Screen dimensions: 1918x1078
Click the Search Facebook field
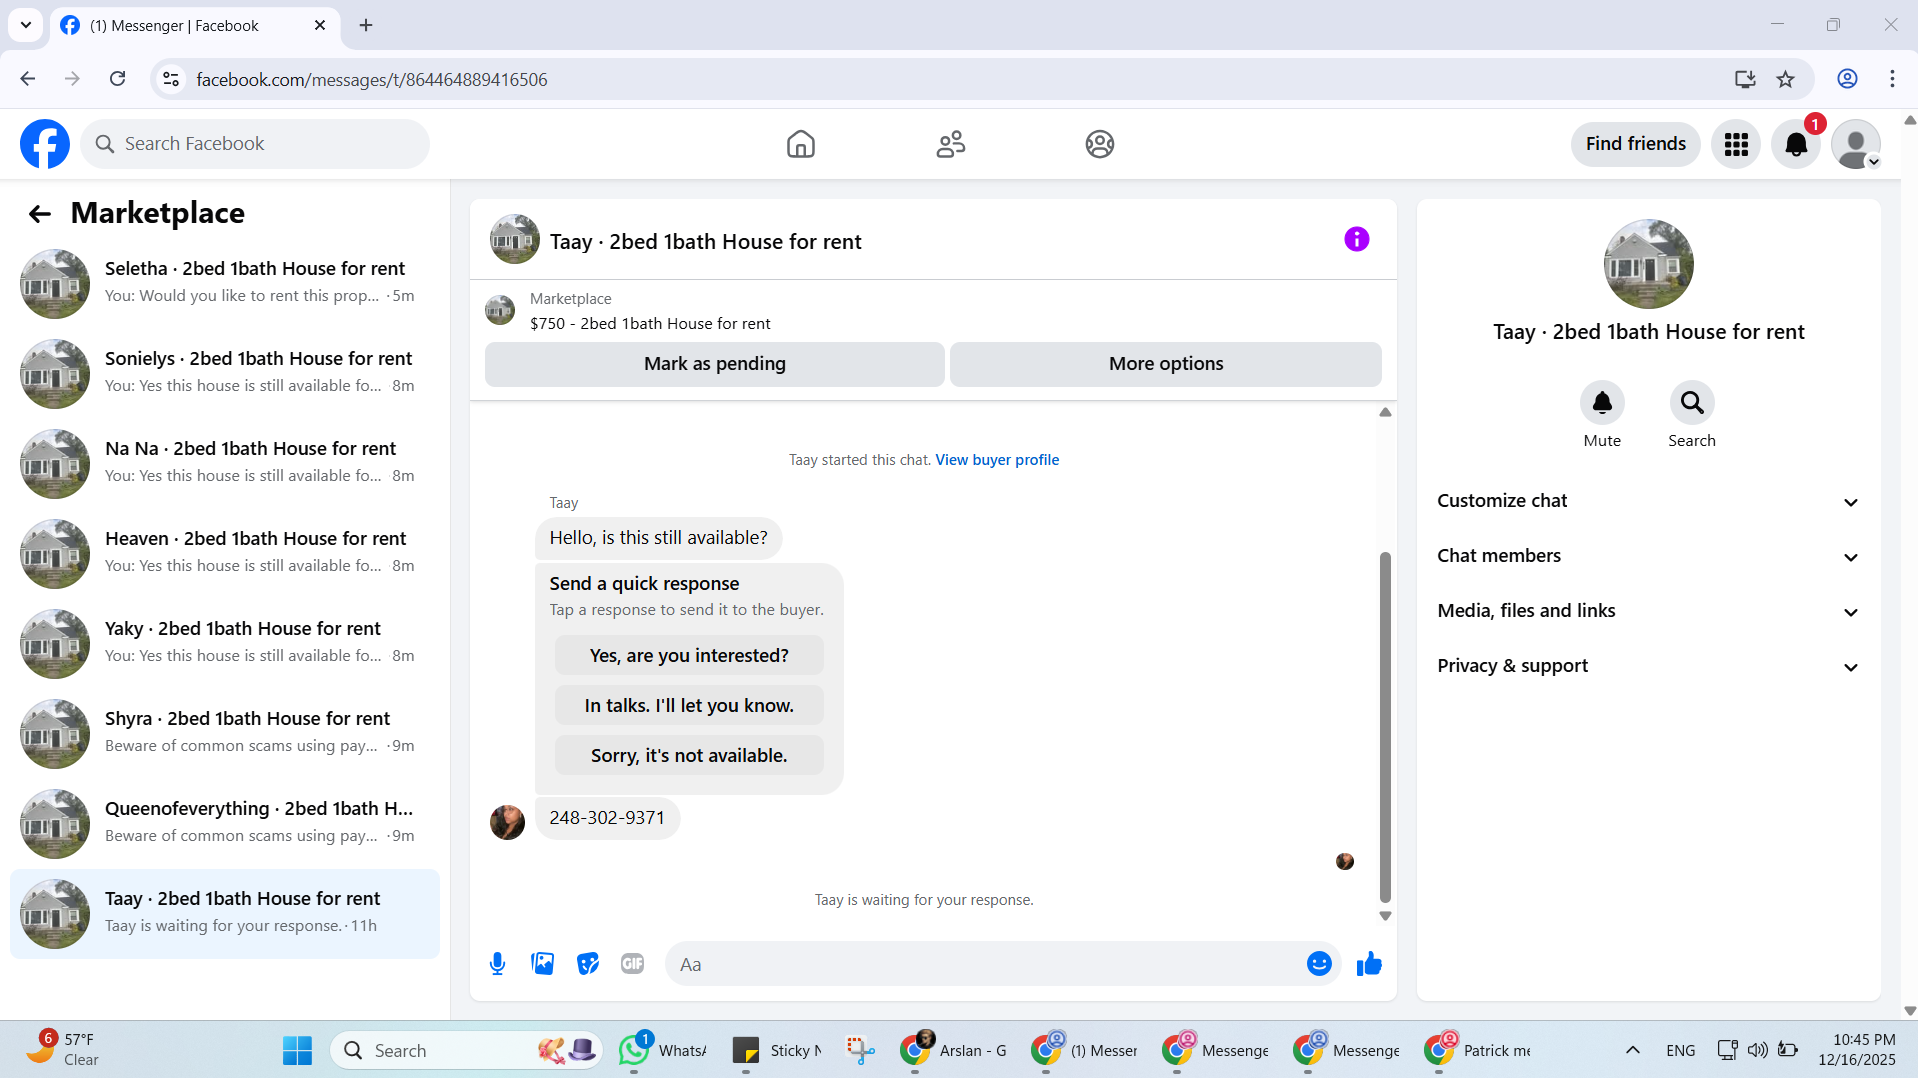[255, 144]
